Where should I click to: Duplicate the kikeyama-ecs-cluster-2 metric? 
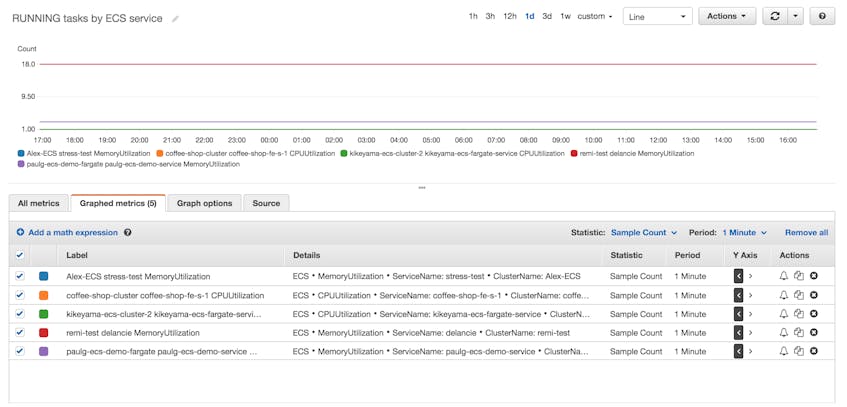point(799,314)
